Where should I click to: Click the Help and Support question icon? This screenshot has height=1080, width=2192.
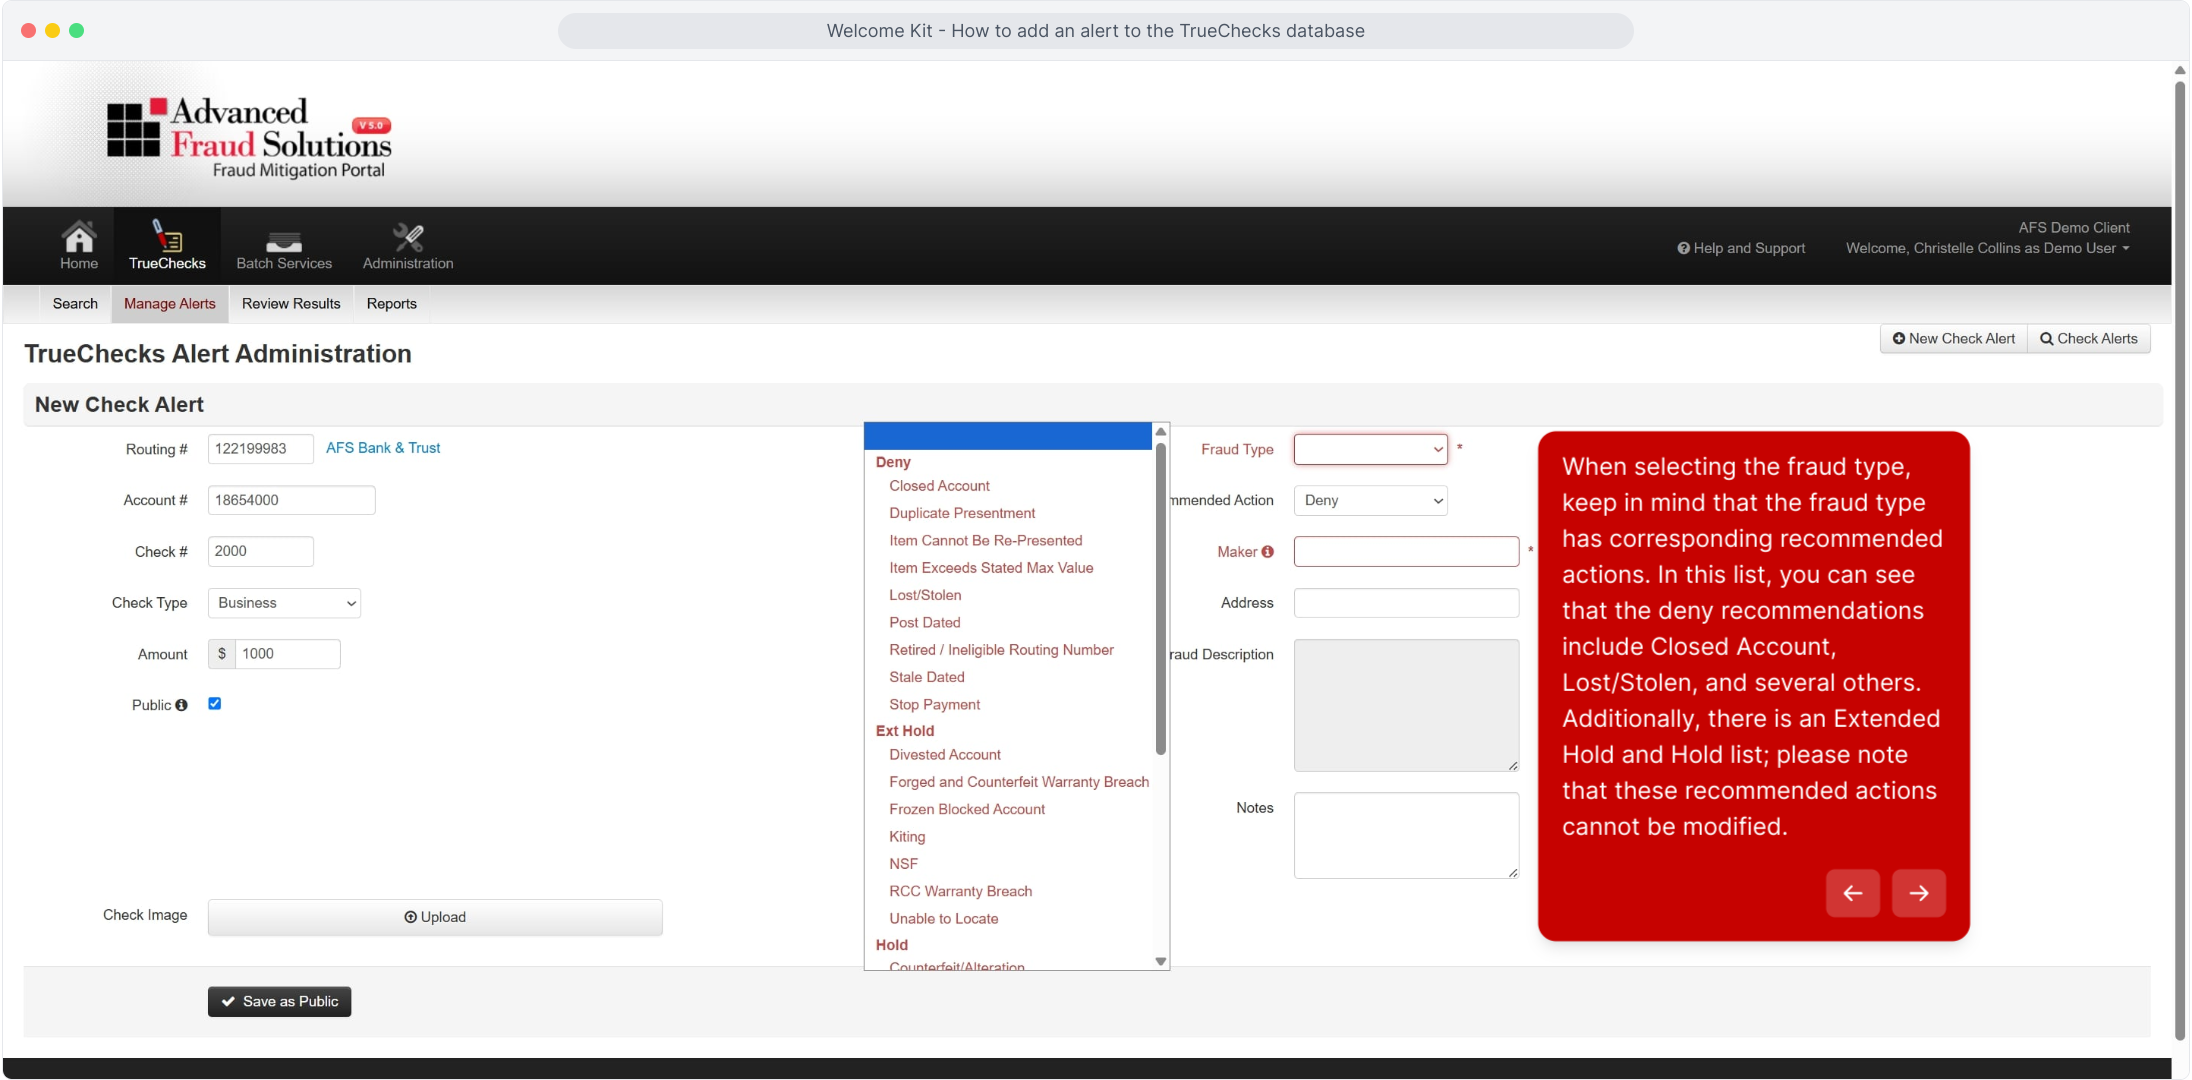(x=1684, y=248)
